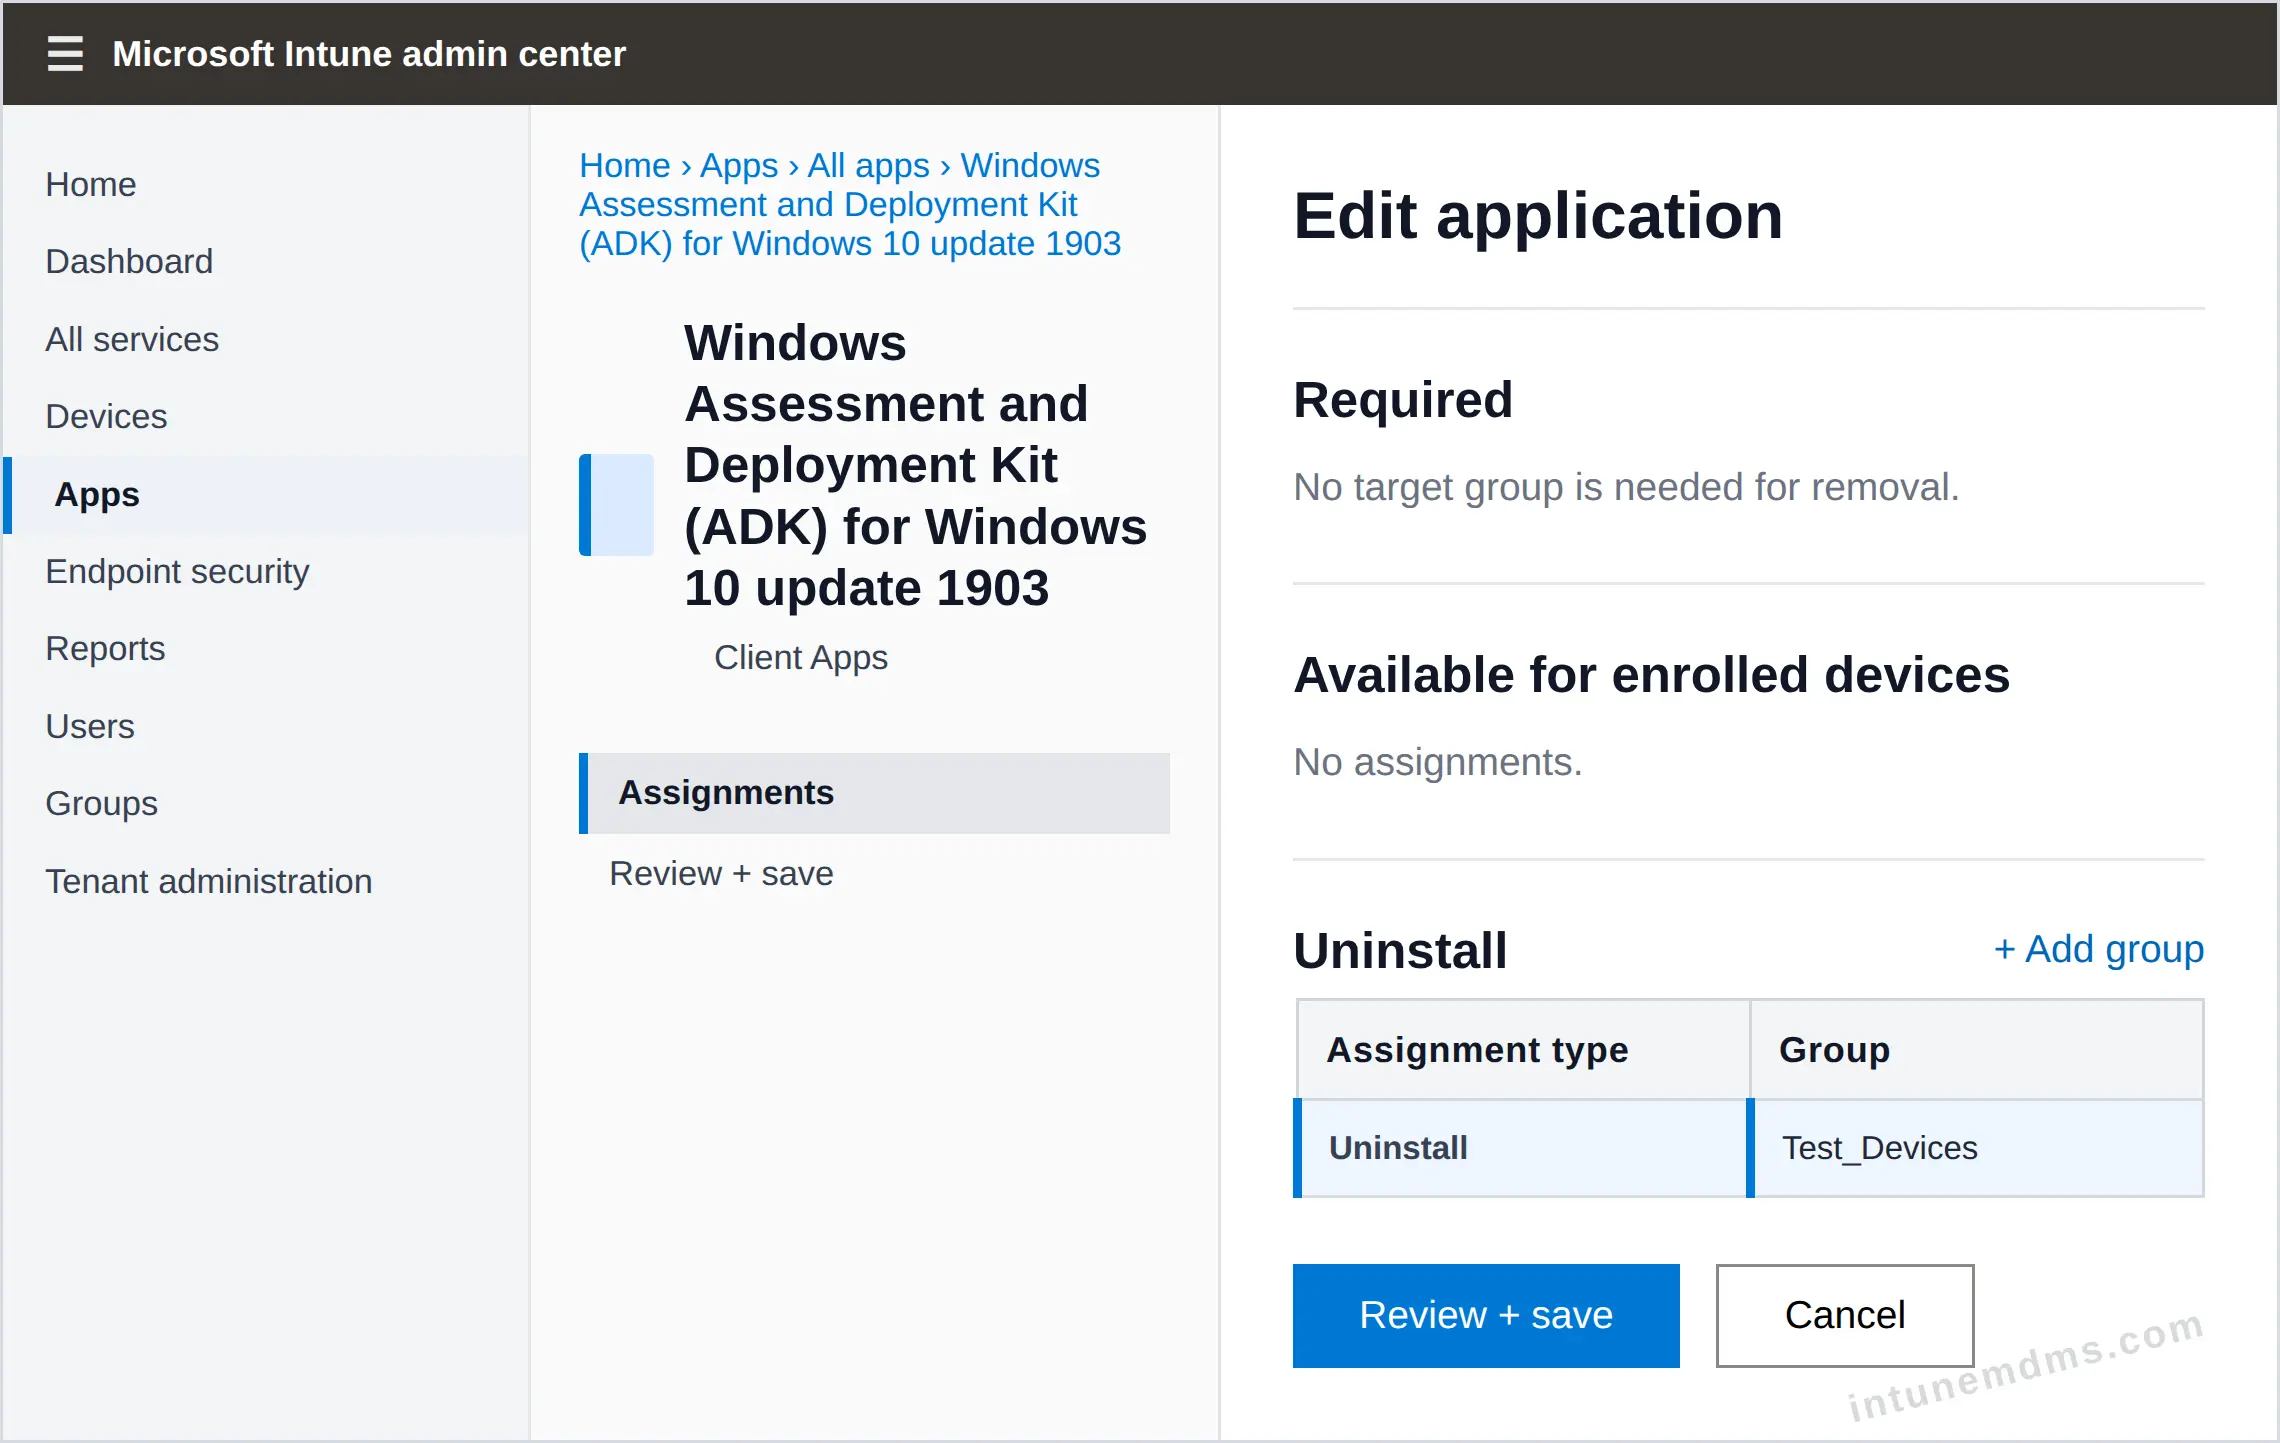
Task: Open Endpoint security
Action: coord(177,572)
